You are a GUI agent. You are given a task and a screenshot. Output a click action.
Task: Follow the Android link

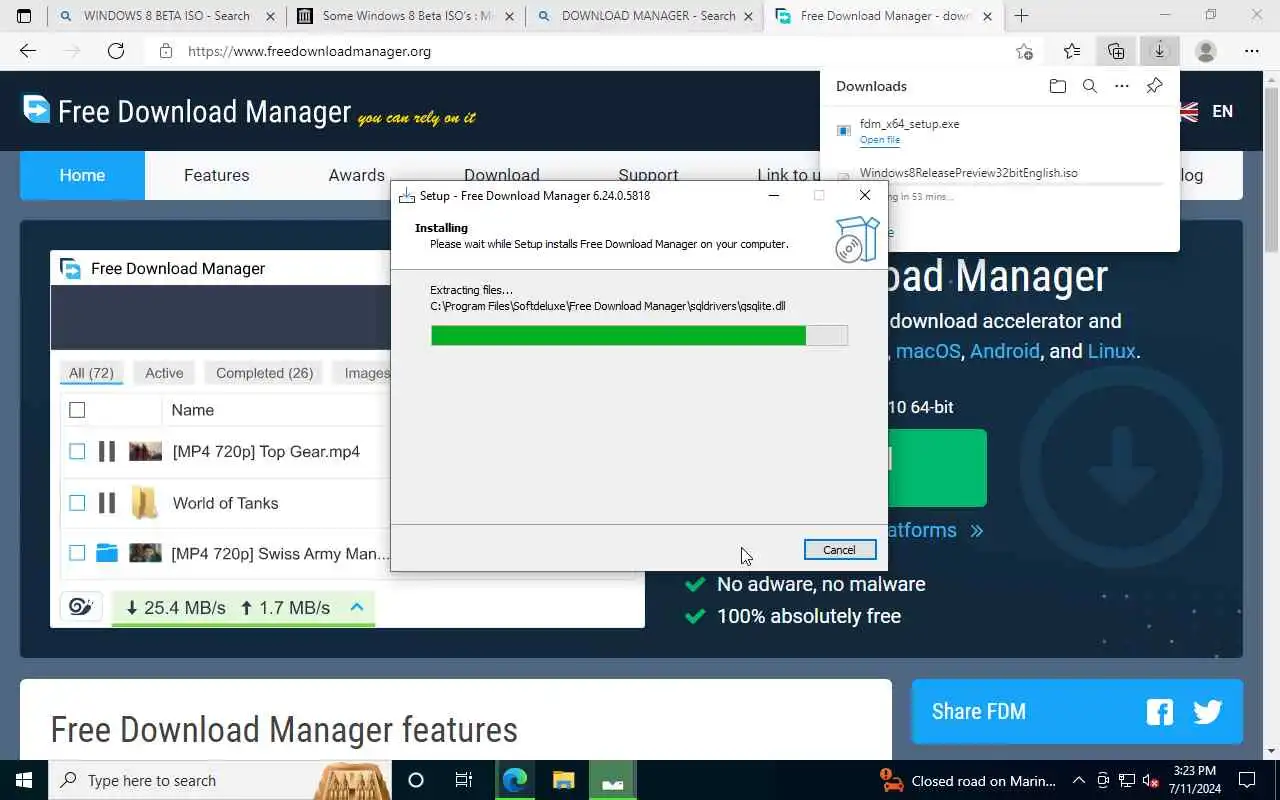1005,351
